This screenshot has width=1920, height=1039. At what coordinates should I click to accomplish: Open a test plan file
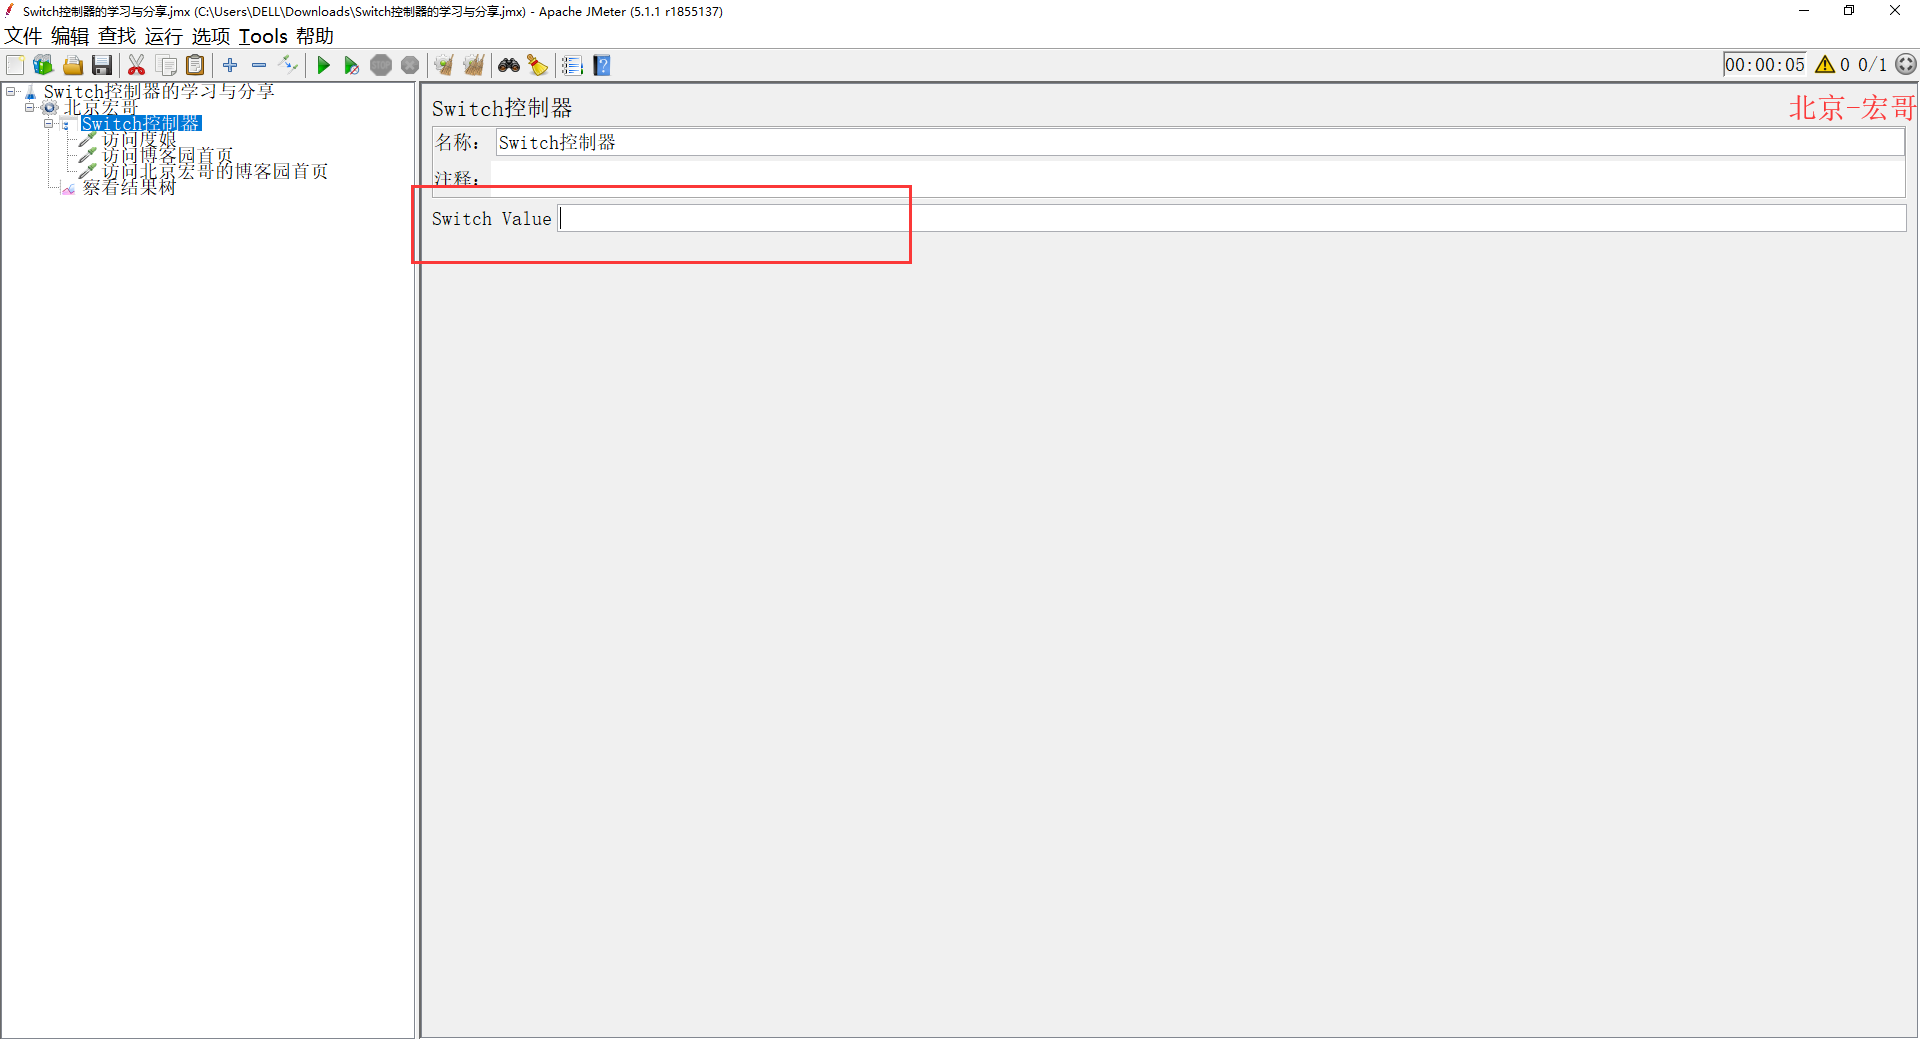pos(73,65)
